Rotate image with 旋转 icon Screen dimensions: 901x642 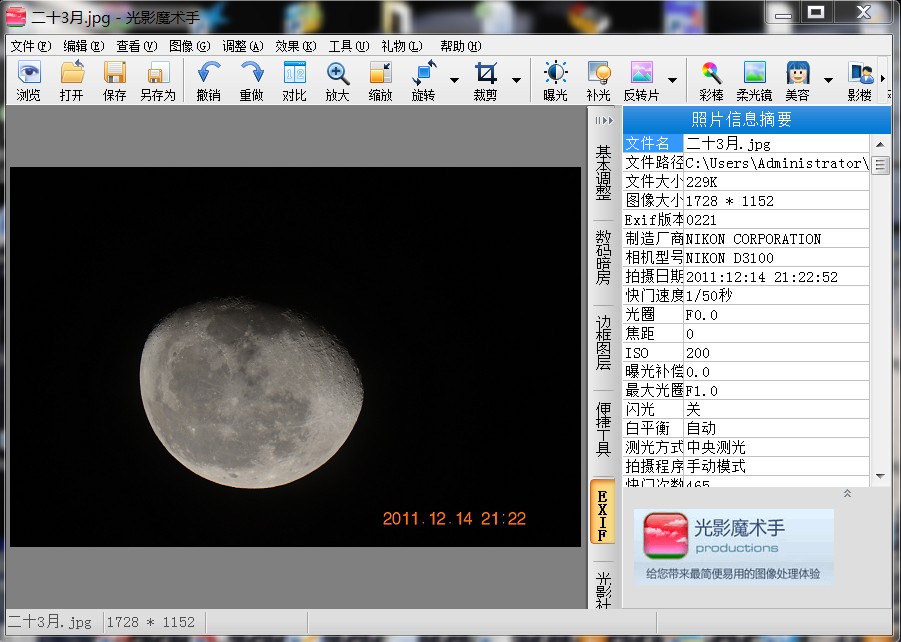click(424, 73)
